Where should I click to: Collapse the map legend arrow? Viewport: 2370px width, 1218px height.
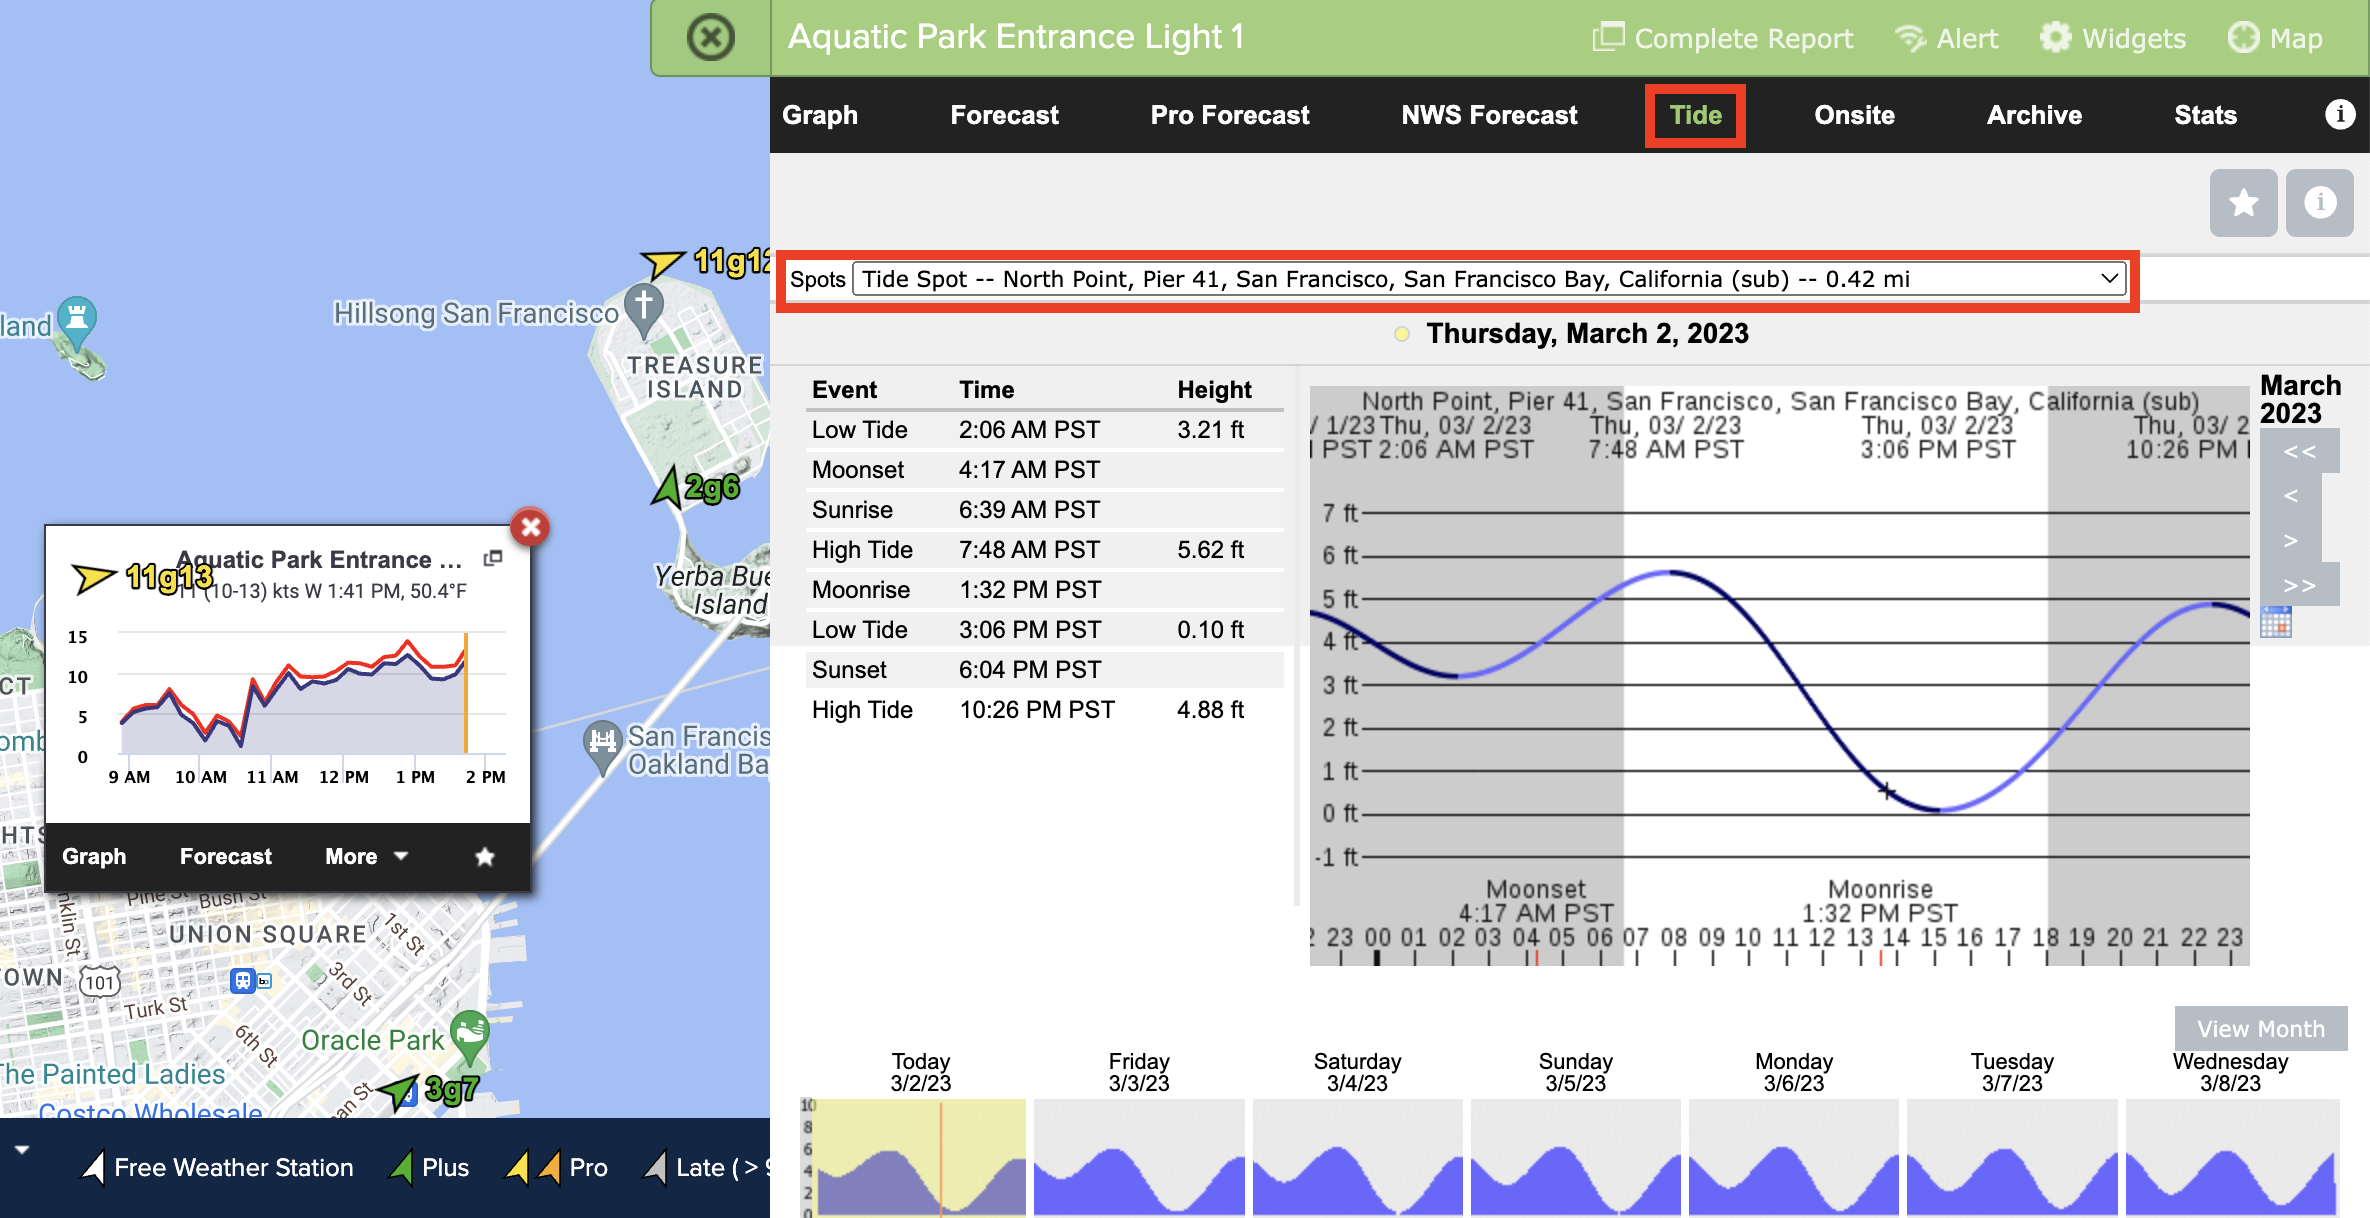(22, 1150)
